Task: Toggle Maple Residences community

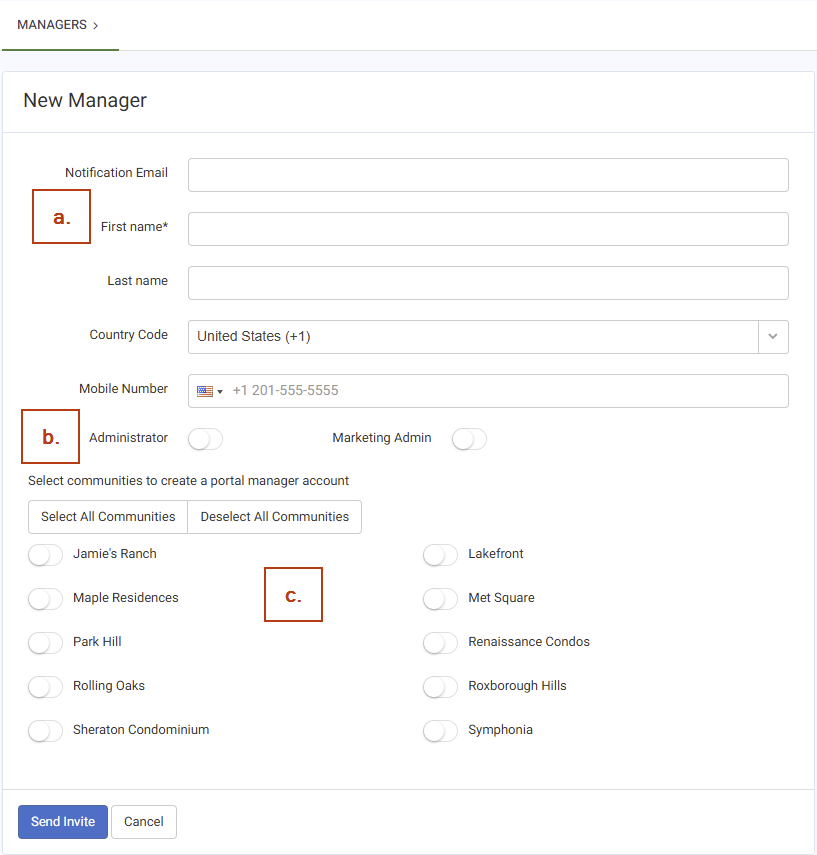Action: click(45, 599)
